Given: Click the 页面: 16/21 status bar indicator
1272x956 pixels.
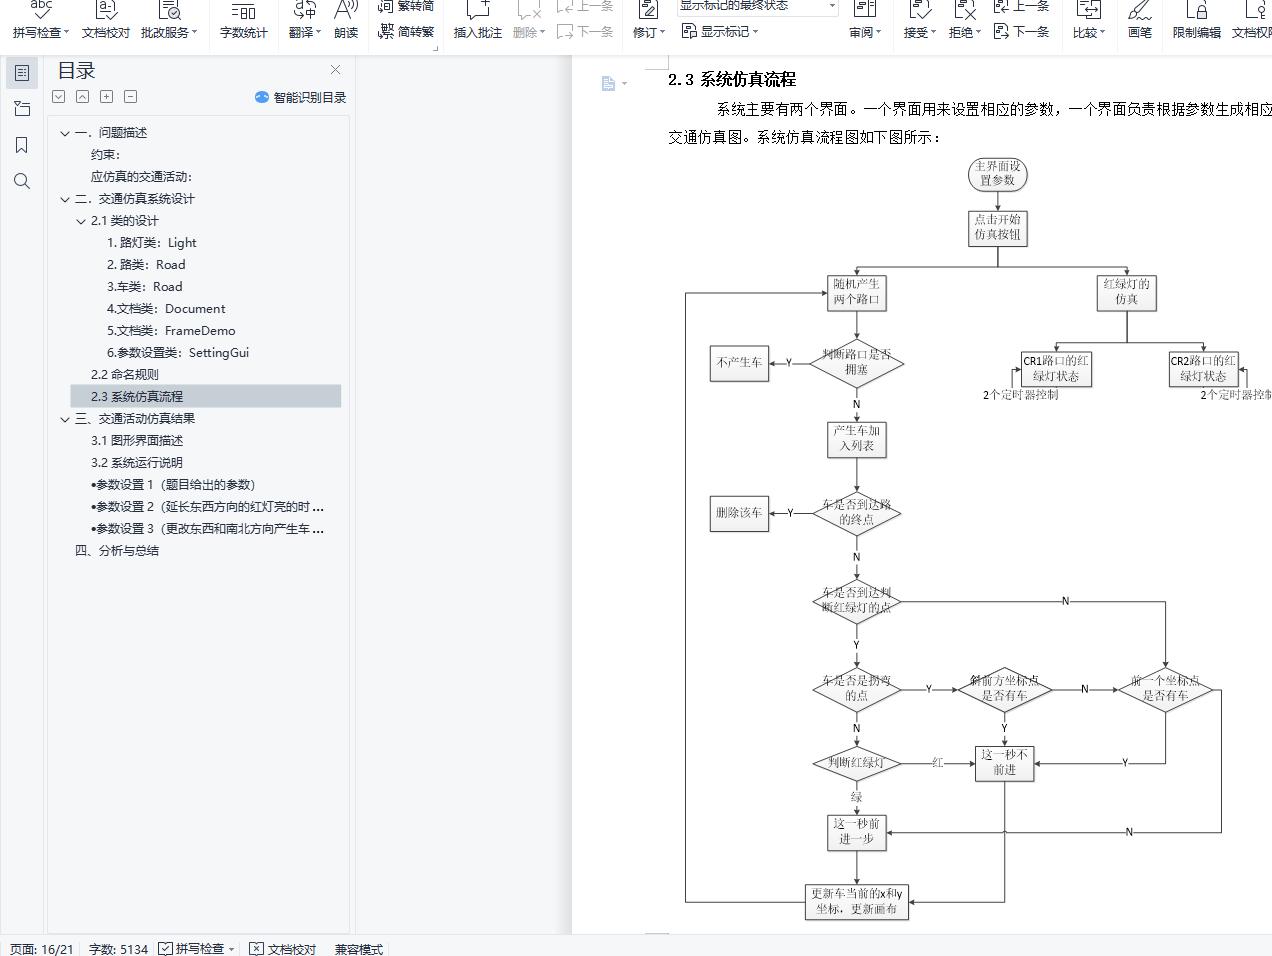Looking at the screenshot, I should [x=42, y=948].
